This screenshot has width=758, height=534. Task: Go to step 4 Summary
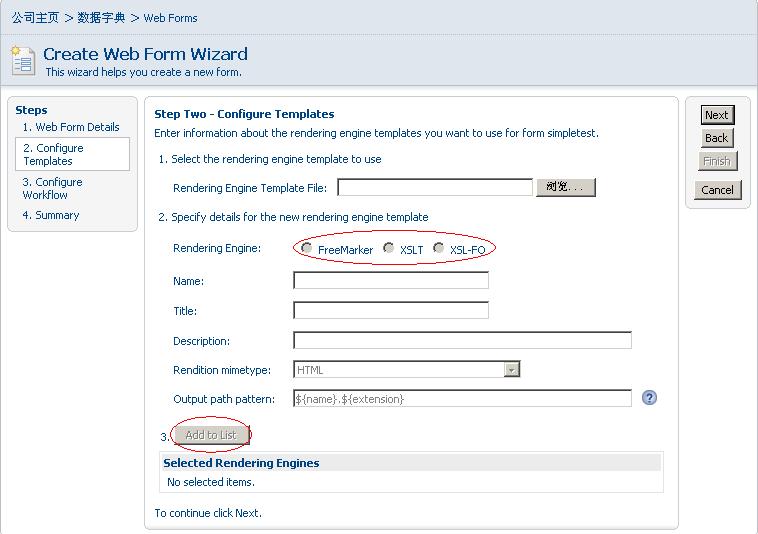click(51, 215)
